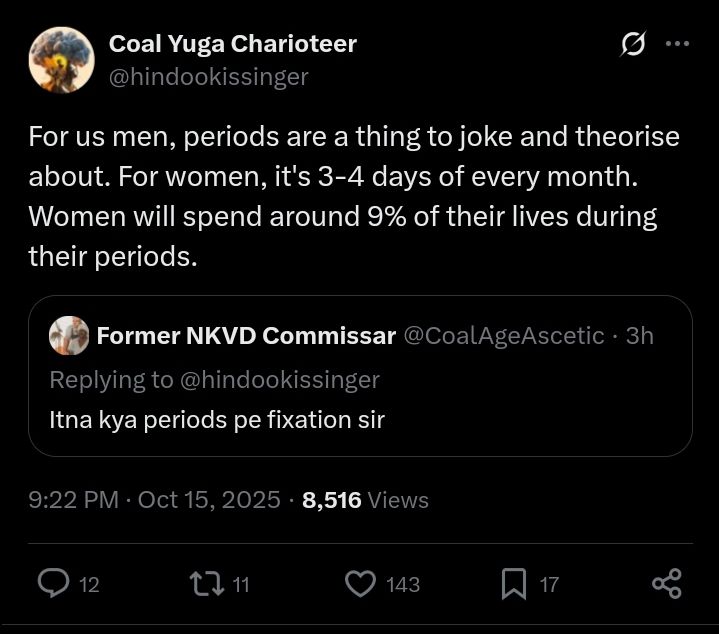Click the @CoalAgeAscetic handle

point(503,336)
